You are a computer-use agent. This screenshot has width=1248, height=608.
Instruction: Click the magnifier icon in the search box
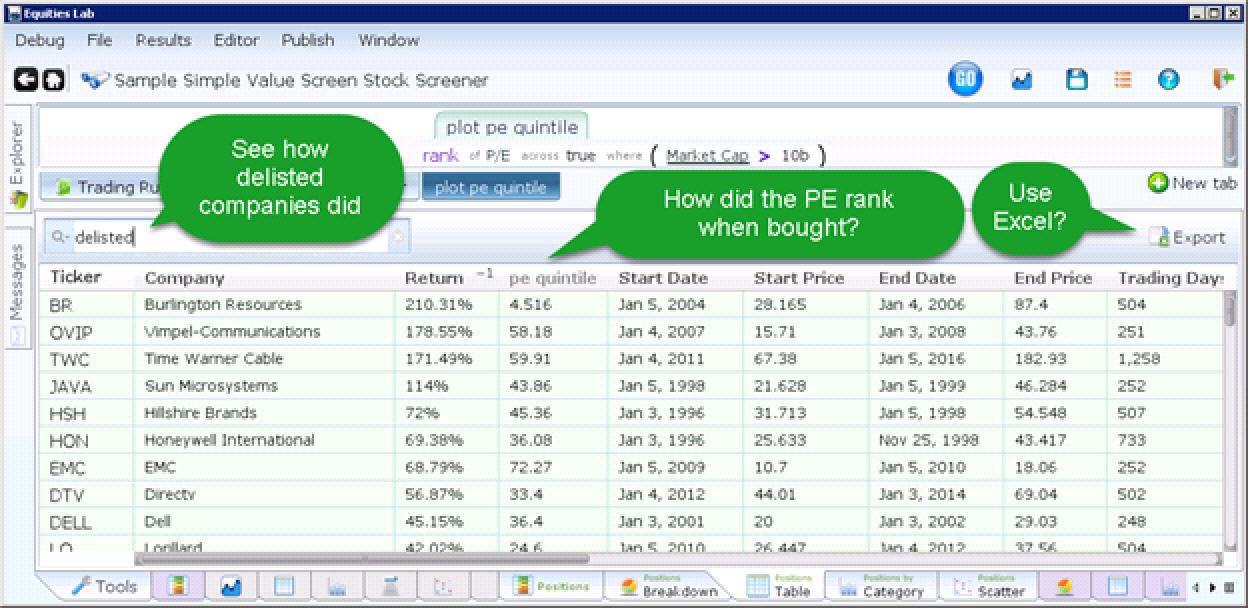pyautogui.click(x=60, y=237)
